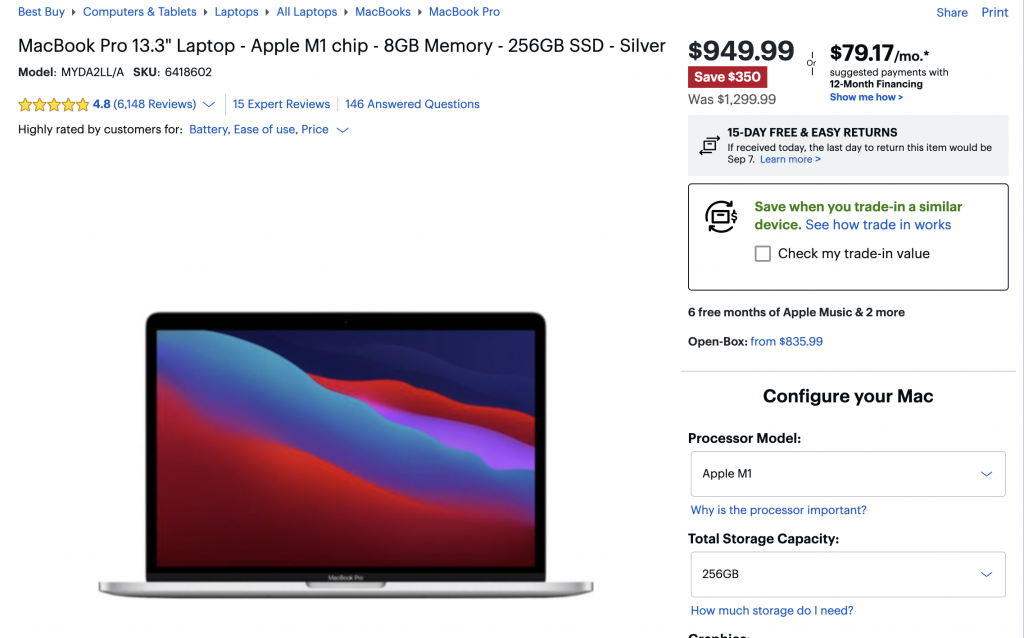This screenshot has height=638, width=1024.
Task: Click the trade-in device icon
Action: pos(721,217)
